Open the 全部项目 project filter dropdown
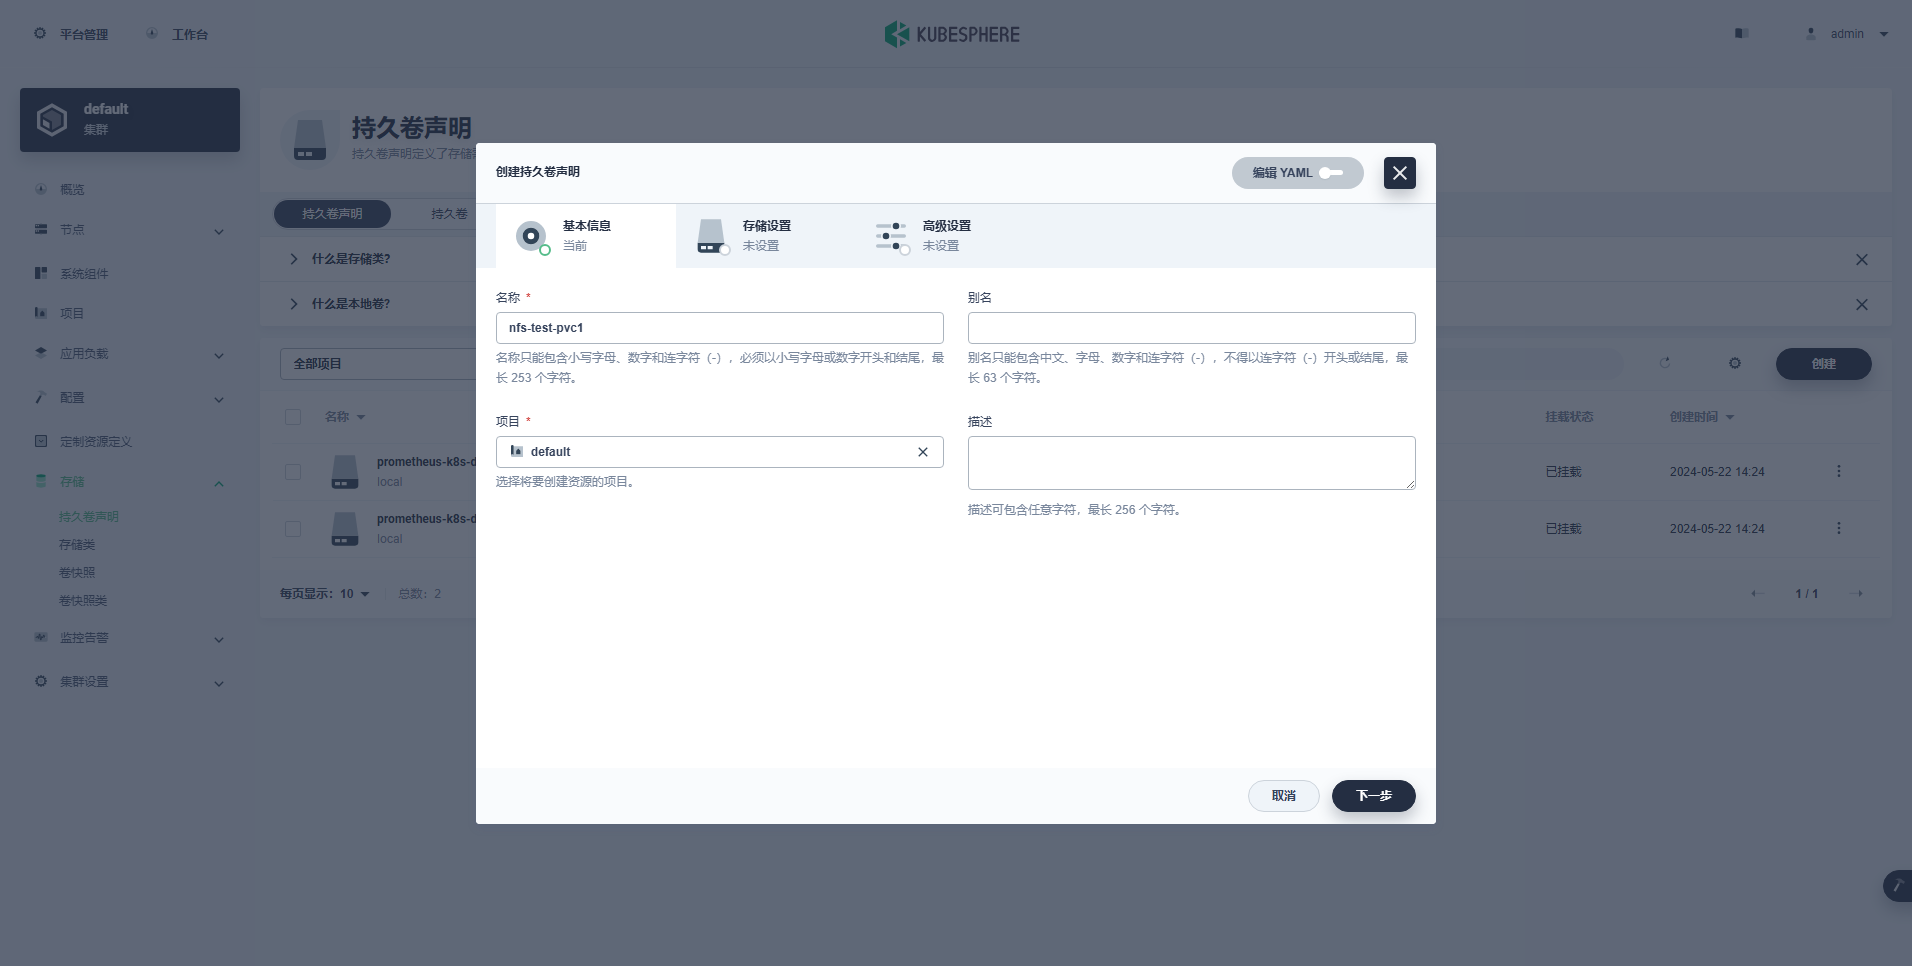The width and height of the screenshot is (1912, 966). click(x=378, y=364)
